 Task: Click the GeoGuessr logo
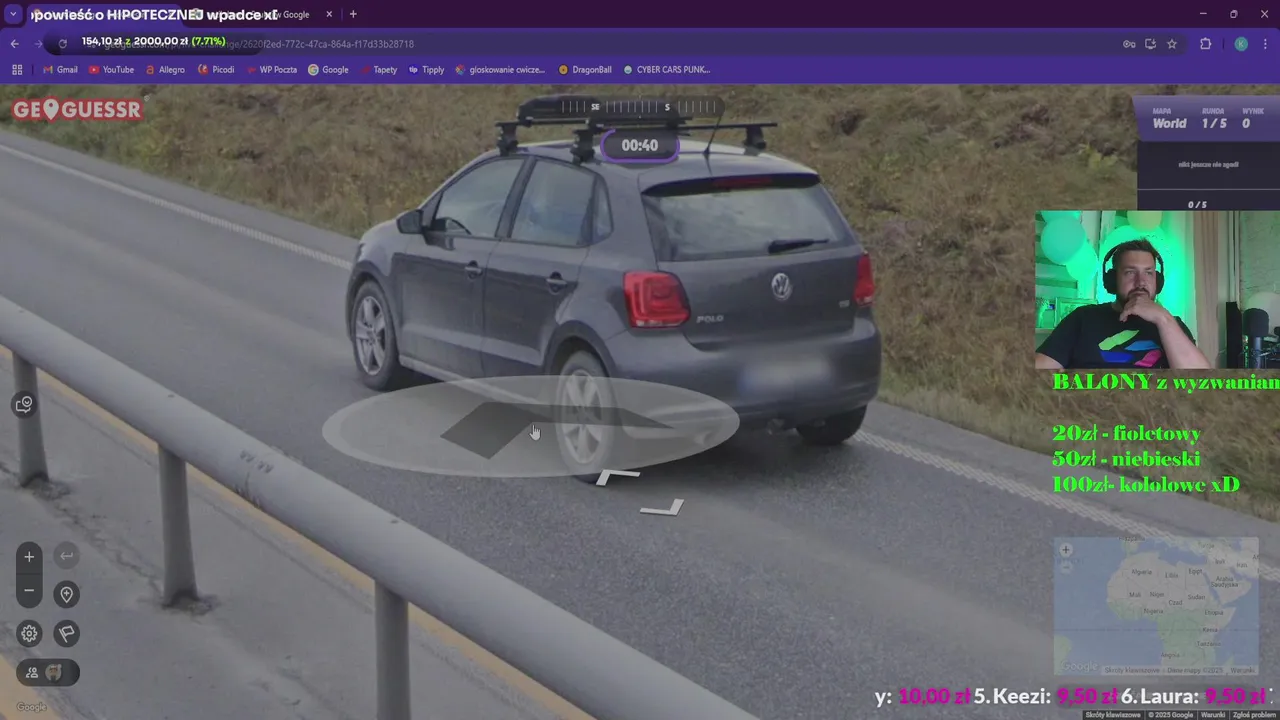pos(77,110)
